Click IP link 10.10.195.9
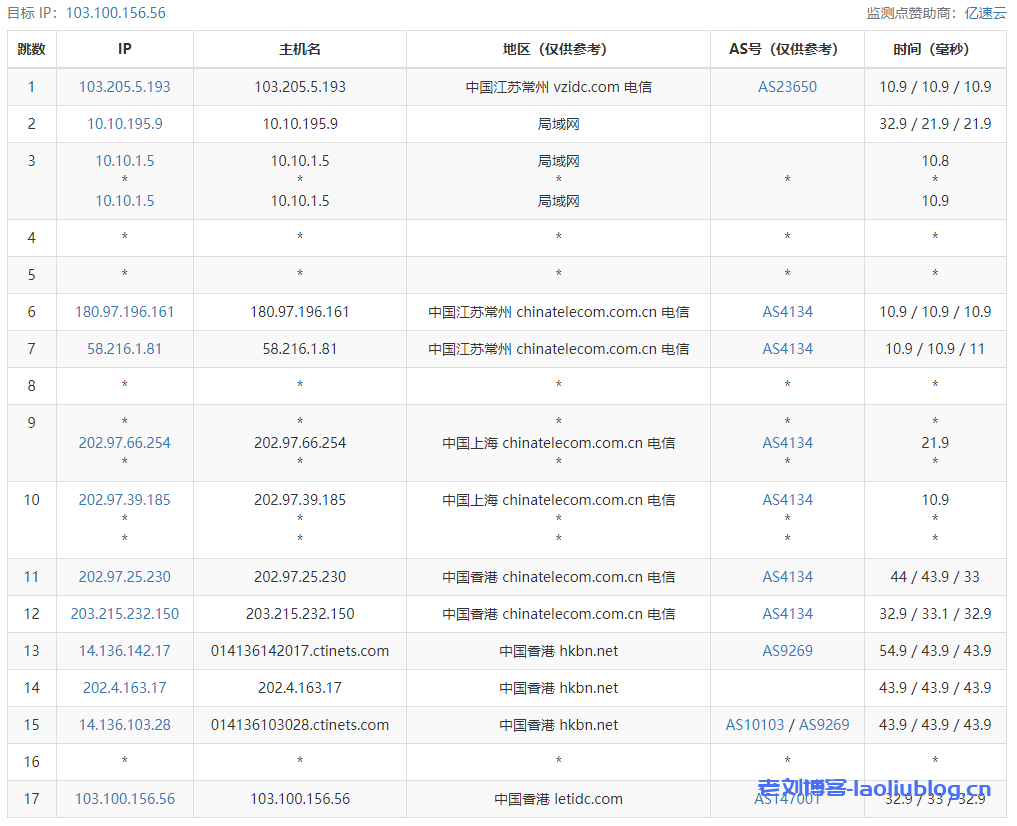 coord(125,124)
